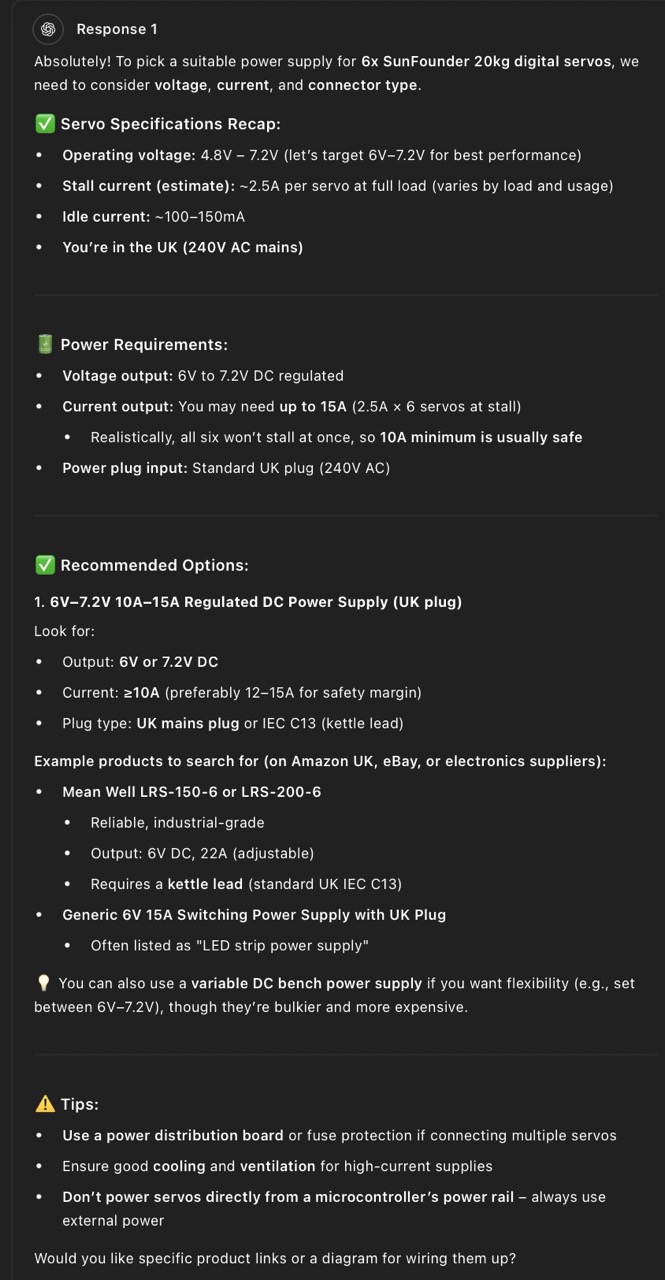Click Generic 6V 15A Switching Power Supply item
Screen dimensions: 665x1280
pyautogui.click(x=254, y=915)
